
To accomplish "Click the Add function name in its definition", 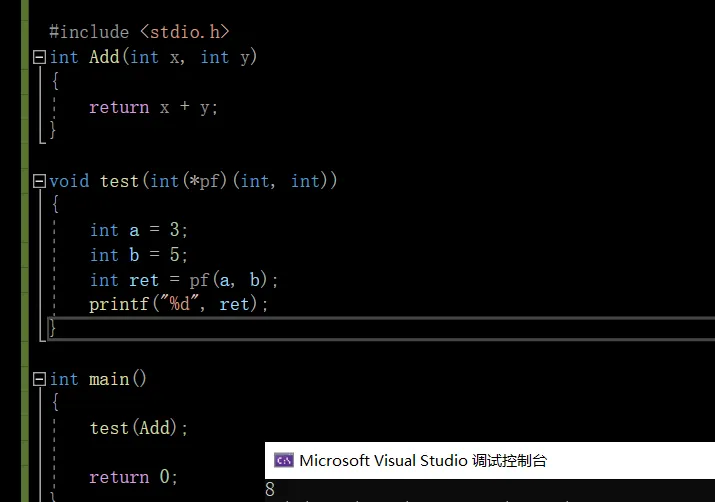I will [104, 57].
